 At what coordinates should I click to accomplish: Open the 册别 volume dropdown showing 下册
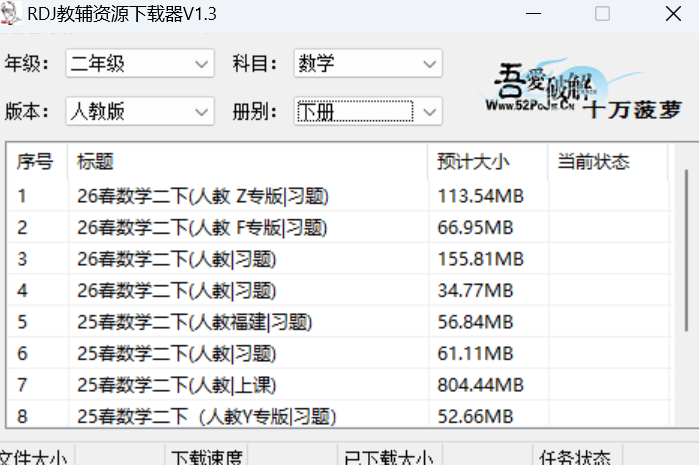368,111
